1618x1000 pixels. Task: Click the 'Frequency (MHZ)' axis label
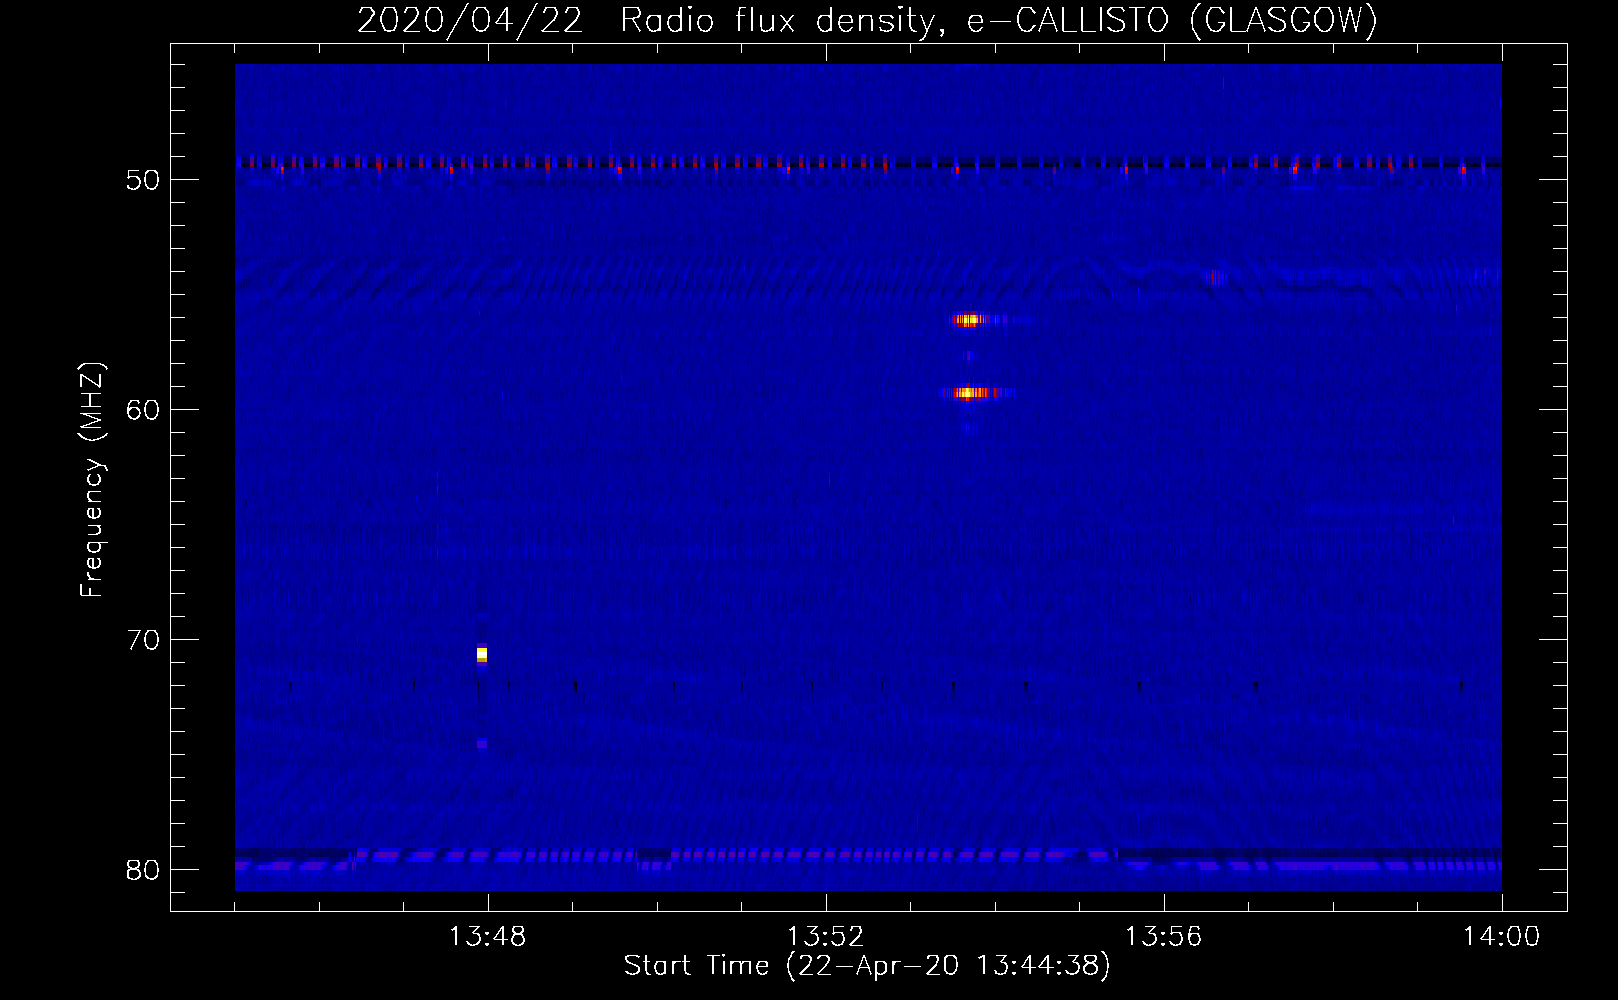(91, 480)
